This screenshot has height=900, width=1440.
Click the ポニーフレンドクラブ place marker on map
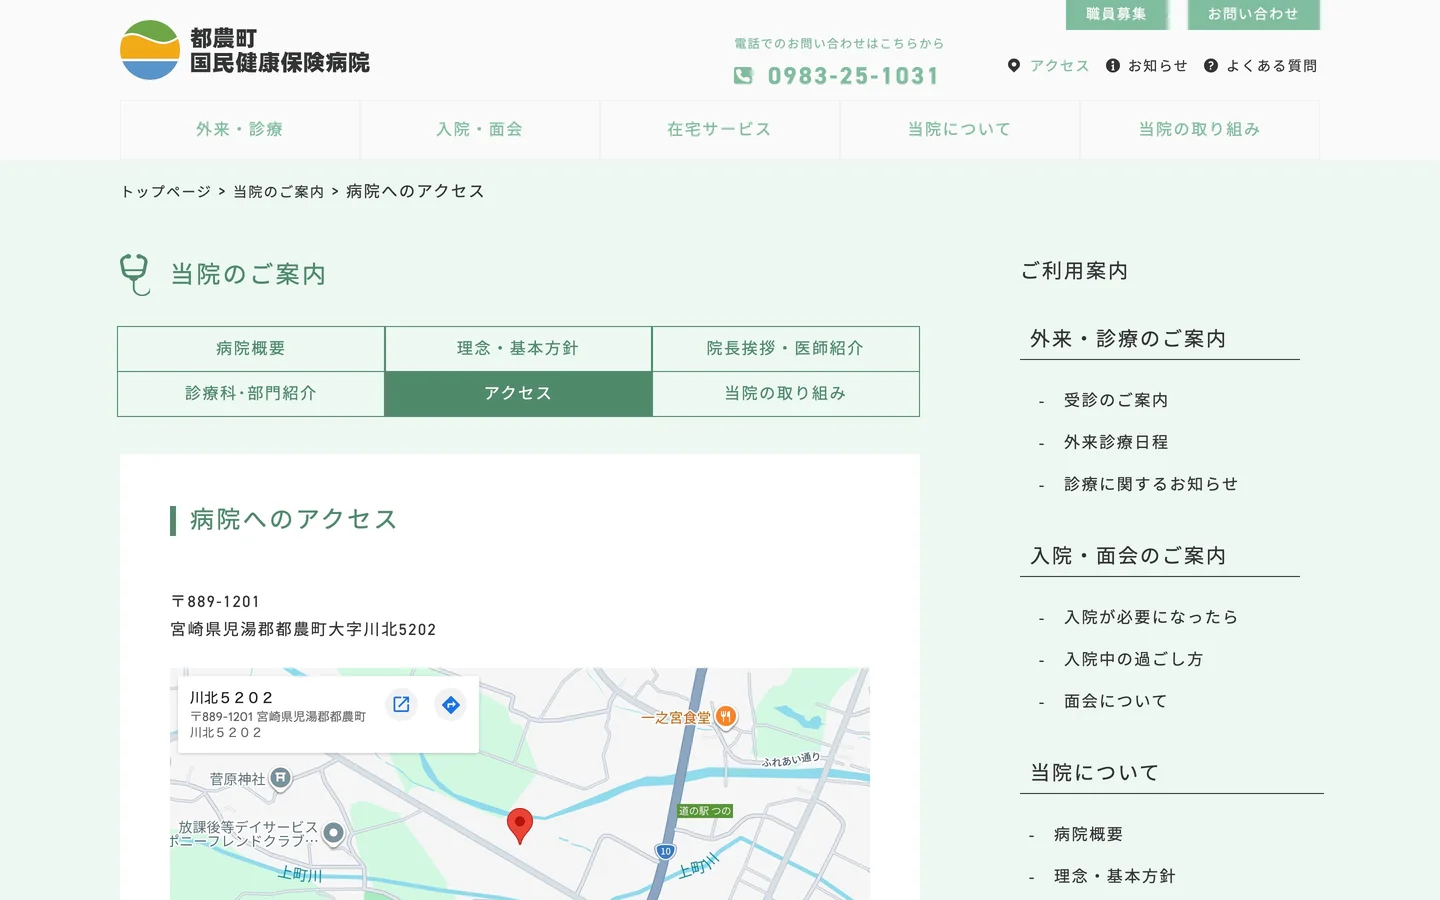point(334,833)
